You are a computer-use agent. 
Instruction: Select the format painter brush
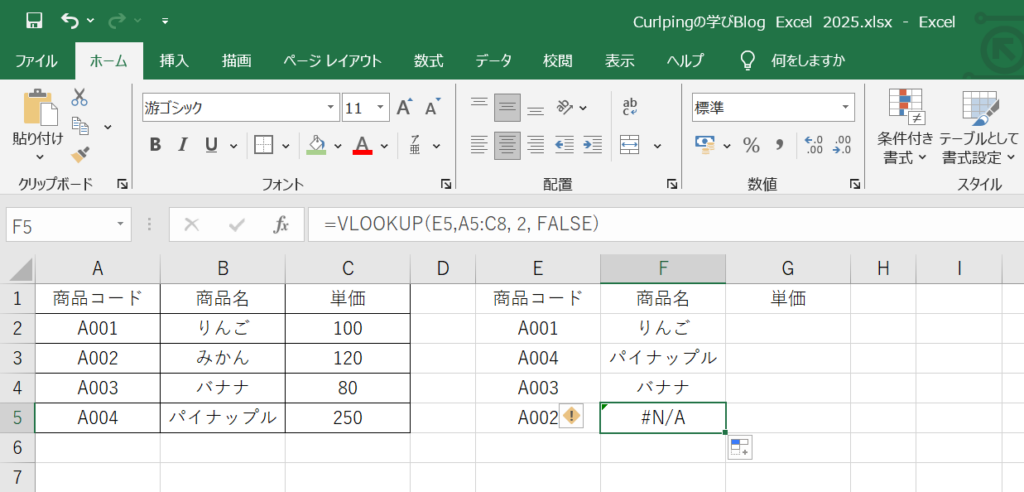pyautogui.click(x=80, y=155)
